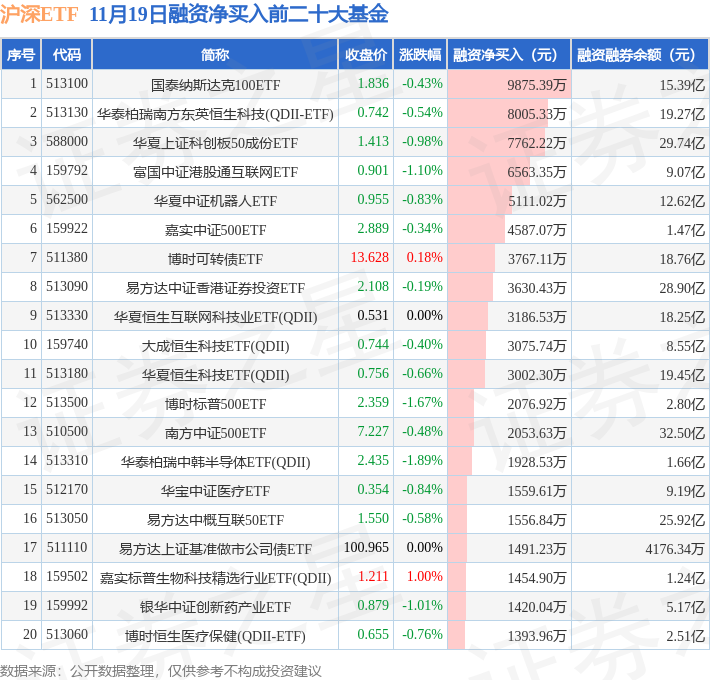Click 博时恒生医疗保健(QDII-ETF) name
This screenshot has height=680, width=710.
pyautogui.click(x=215, y=635)
